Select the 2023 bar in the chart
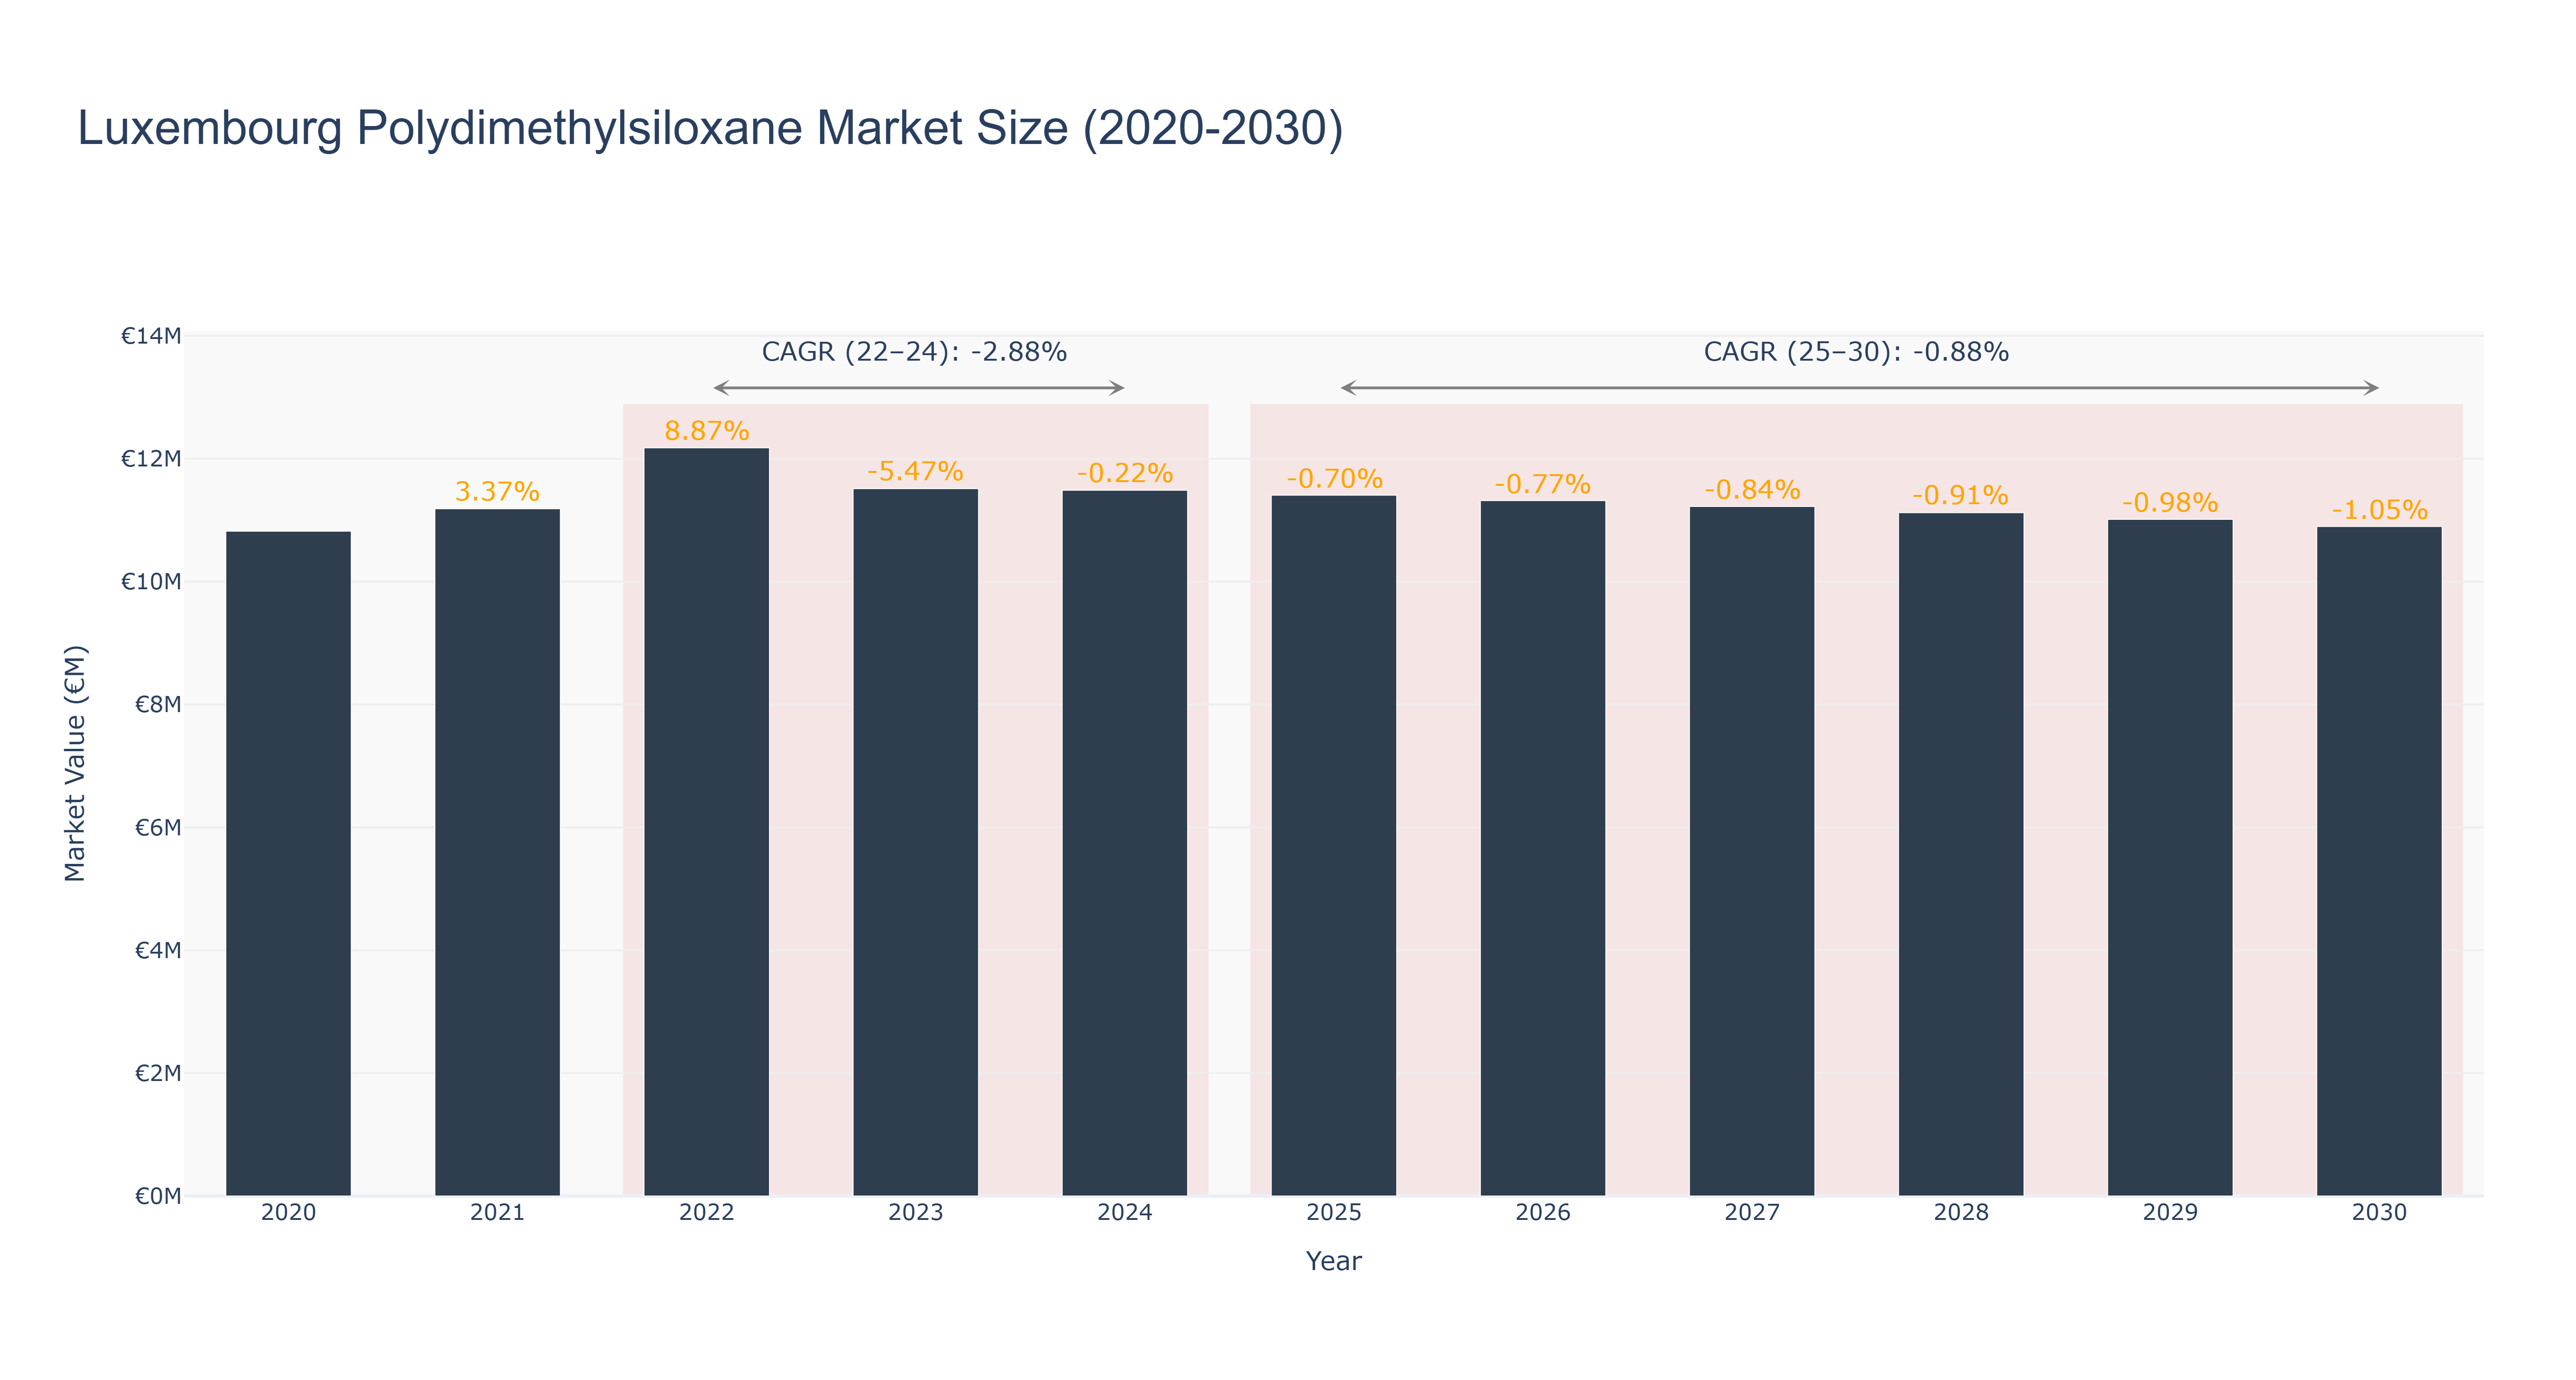Screen dimensions: 2576x1380 click(x=915, y=842)
